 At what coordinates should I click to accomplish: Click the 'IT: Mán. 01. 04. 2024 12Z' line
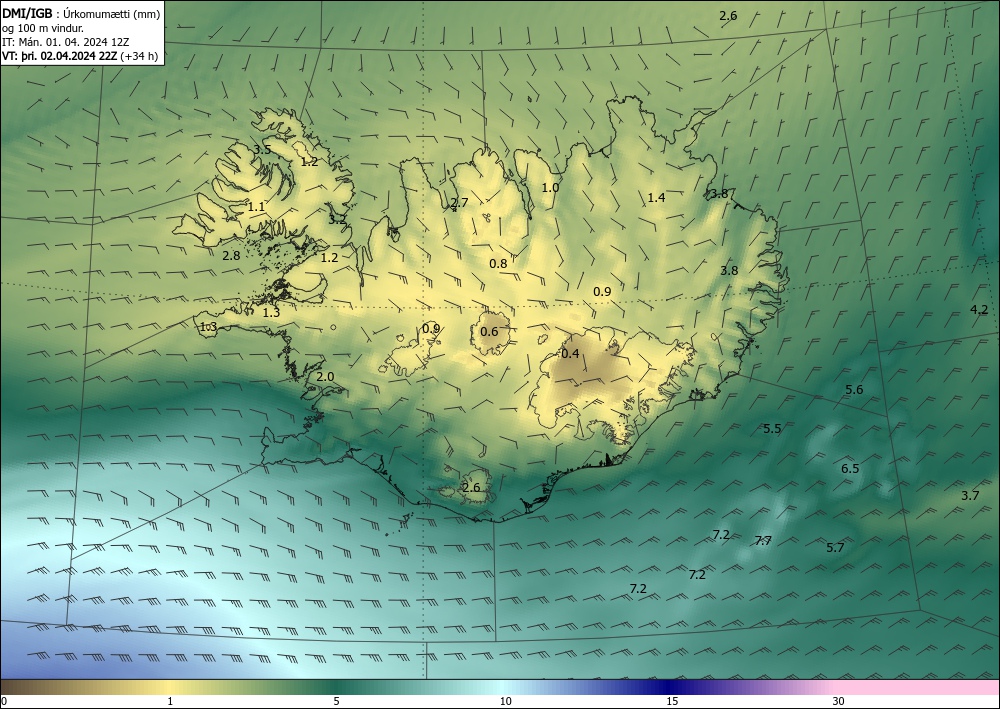(66, 42)
